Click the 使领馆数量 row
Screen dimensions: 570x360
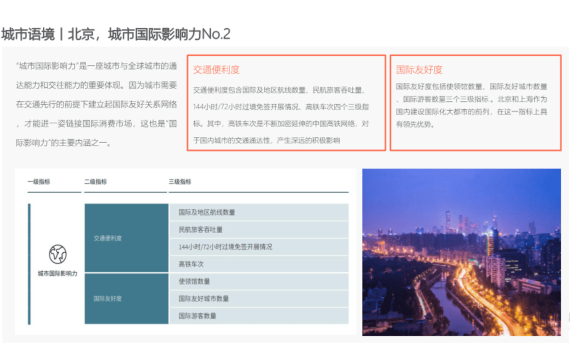(259, 281)
